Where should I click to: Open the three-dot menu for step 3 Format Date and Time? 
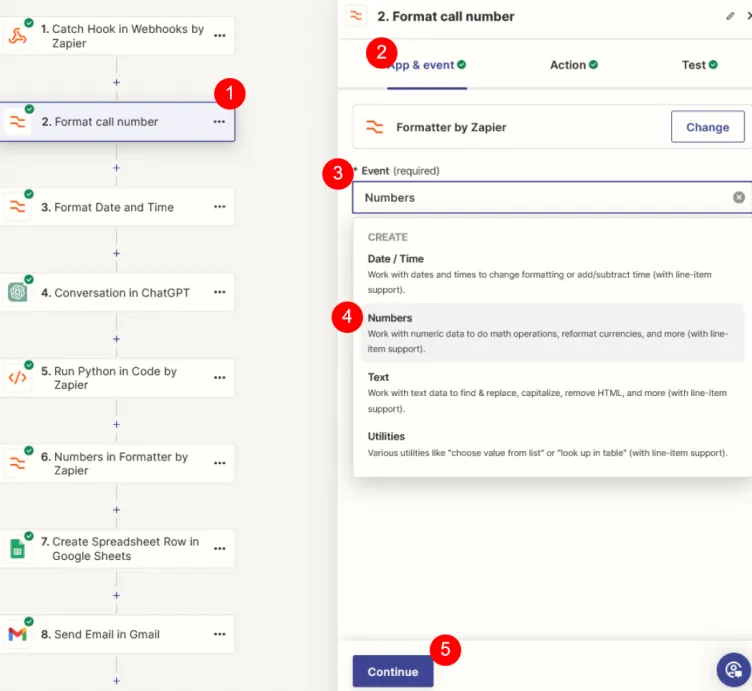220,207
